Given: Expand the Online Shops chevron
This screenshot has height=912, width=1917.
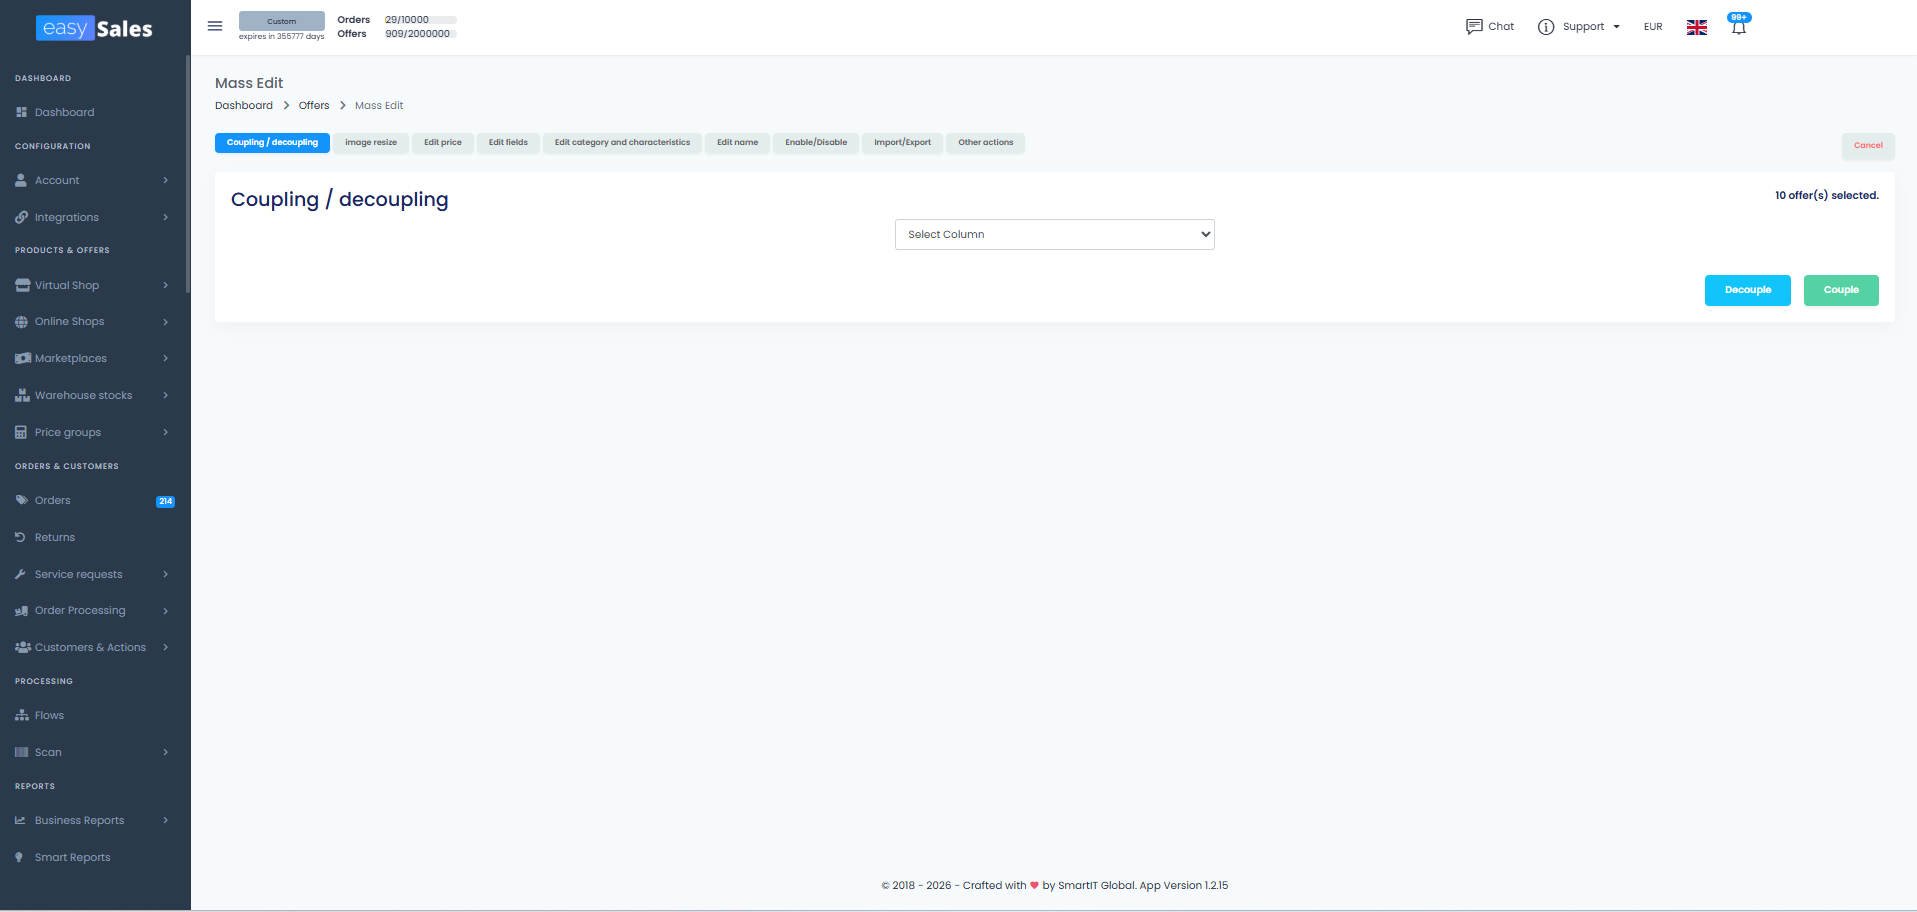Looking at the screenshot, I should pos(165,322).
